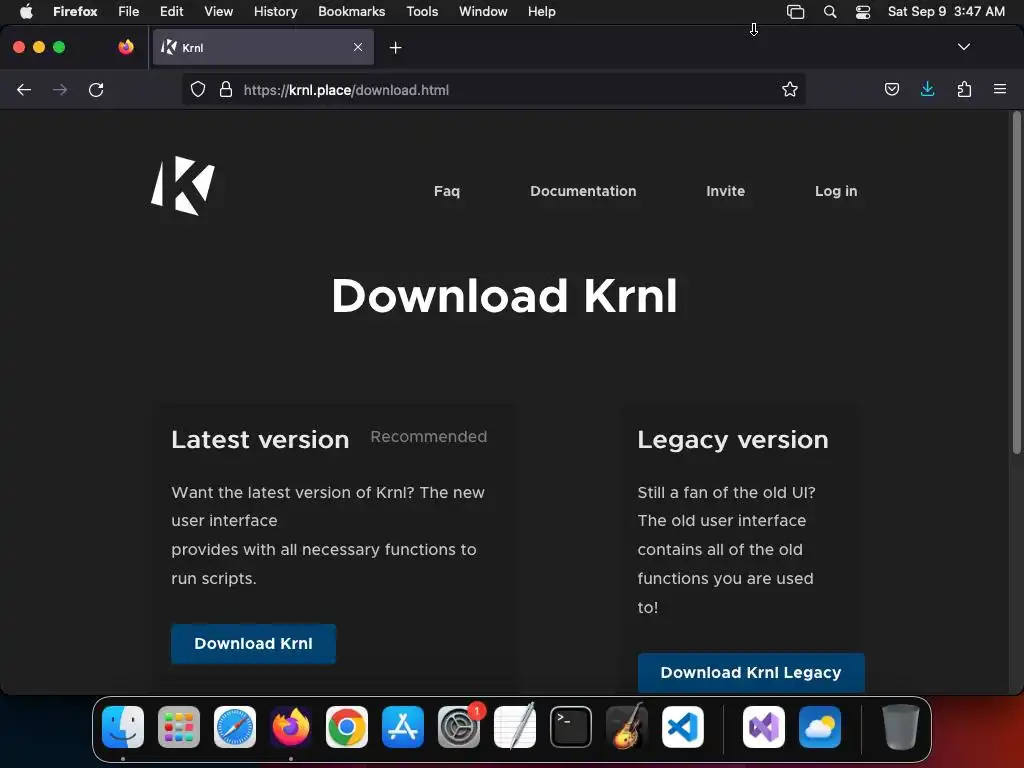Open the View menu
This screenshot has width=1024, height=768.
pos(219,11)
